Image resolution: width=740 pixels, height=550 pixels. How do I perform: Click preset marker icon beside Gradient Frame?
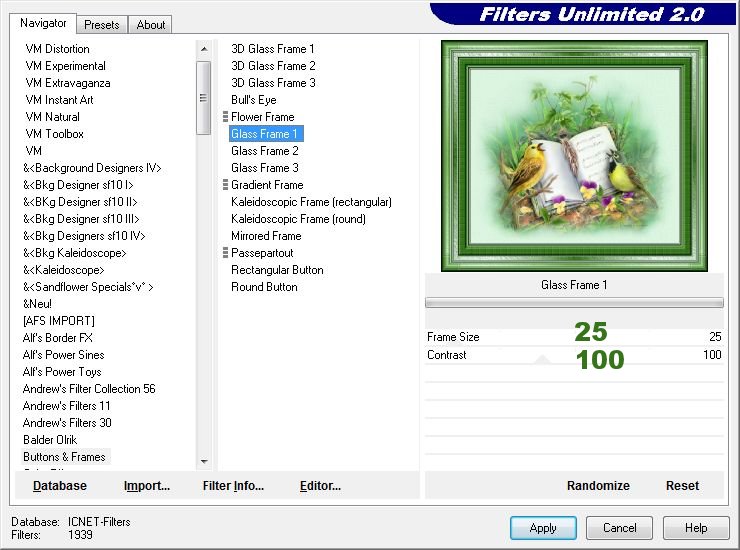[225, 185]
